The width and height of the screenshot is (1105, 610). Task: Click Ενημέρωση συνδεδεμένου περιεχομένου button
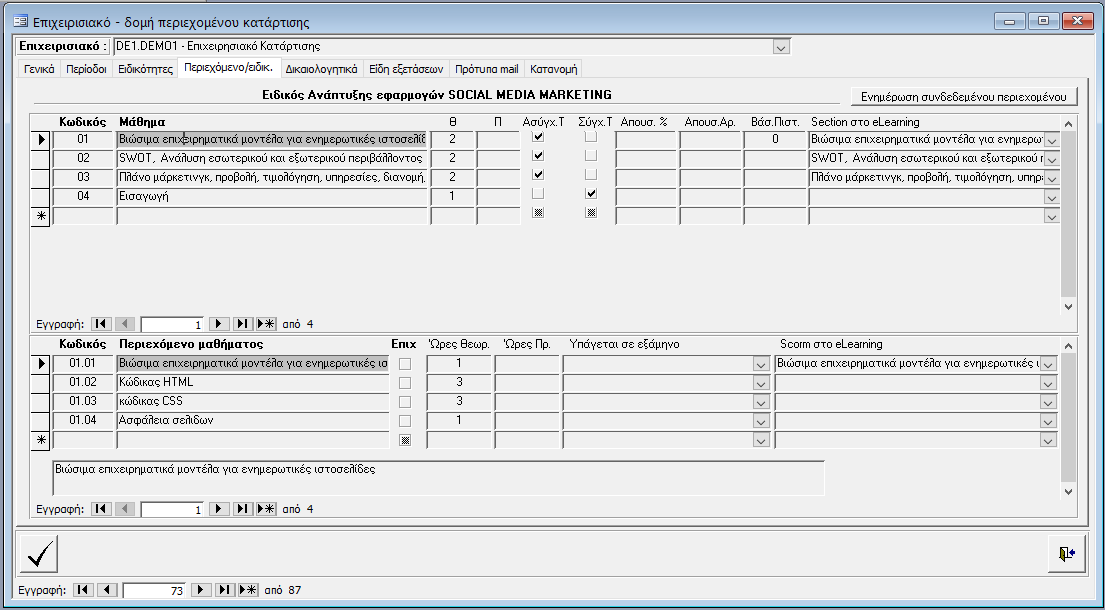coord(964,96)
